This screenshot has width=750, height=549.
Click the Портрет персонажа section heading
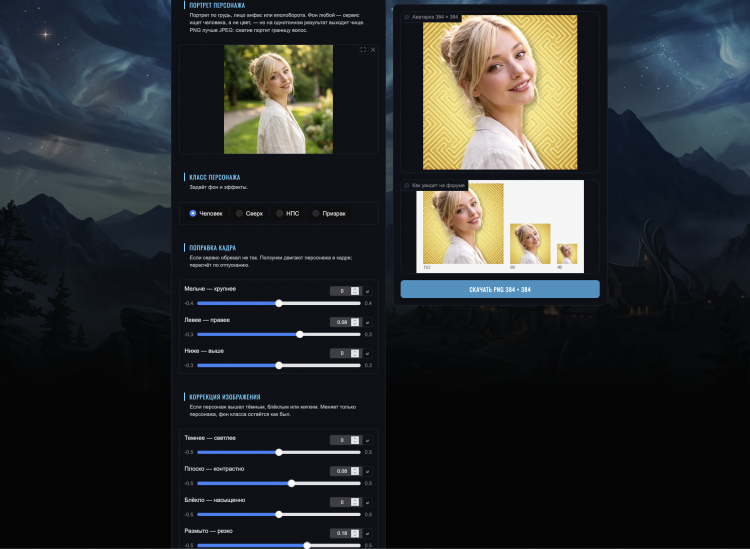[217, 5]
